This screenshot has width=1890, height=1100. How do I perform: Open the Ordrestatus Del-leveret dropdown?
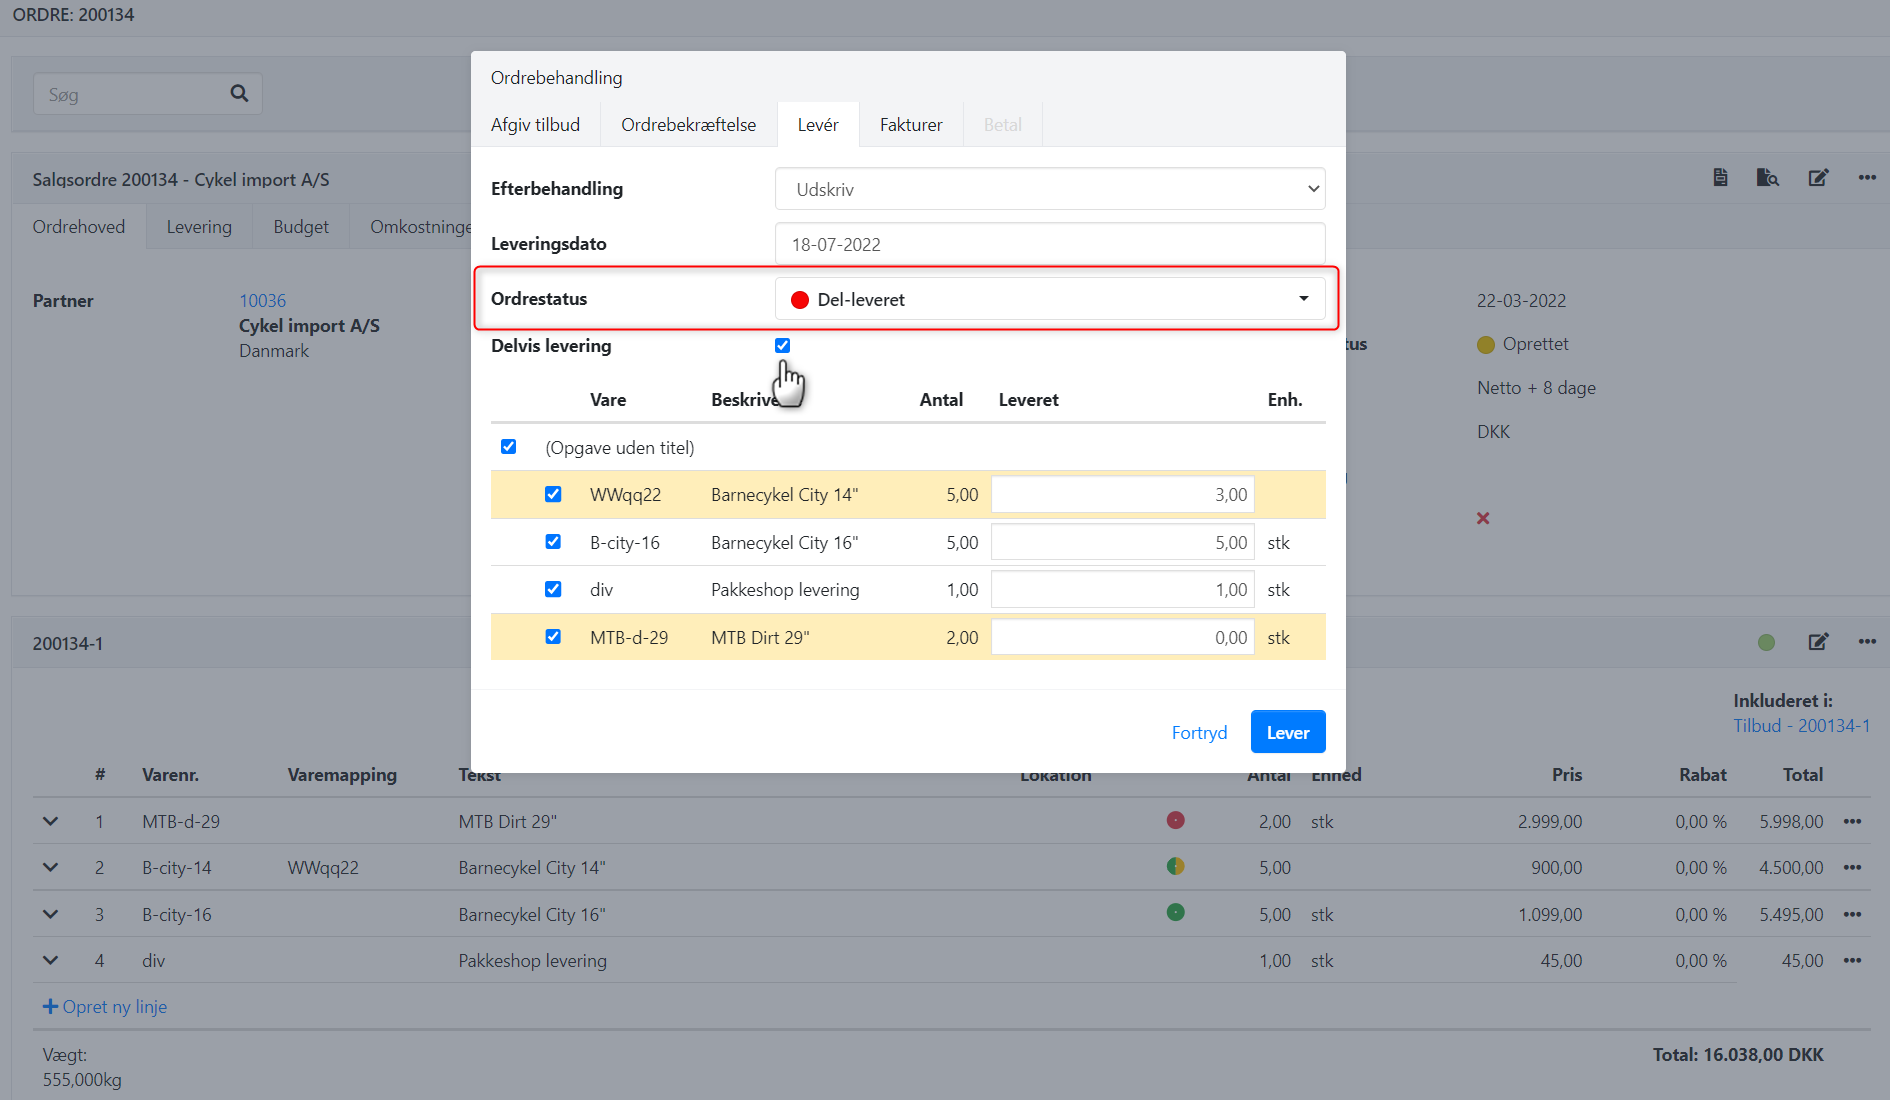(x=1050, y=299)
